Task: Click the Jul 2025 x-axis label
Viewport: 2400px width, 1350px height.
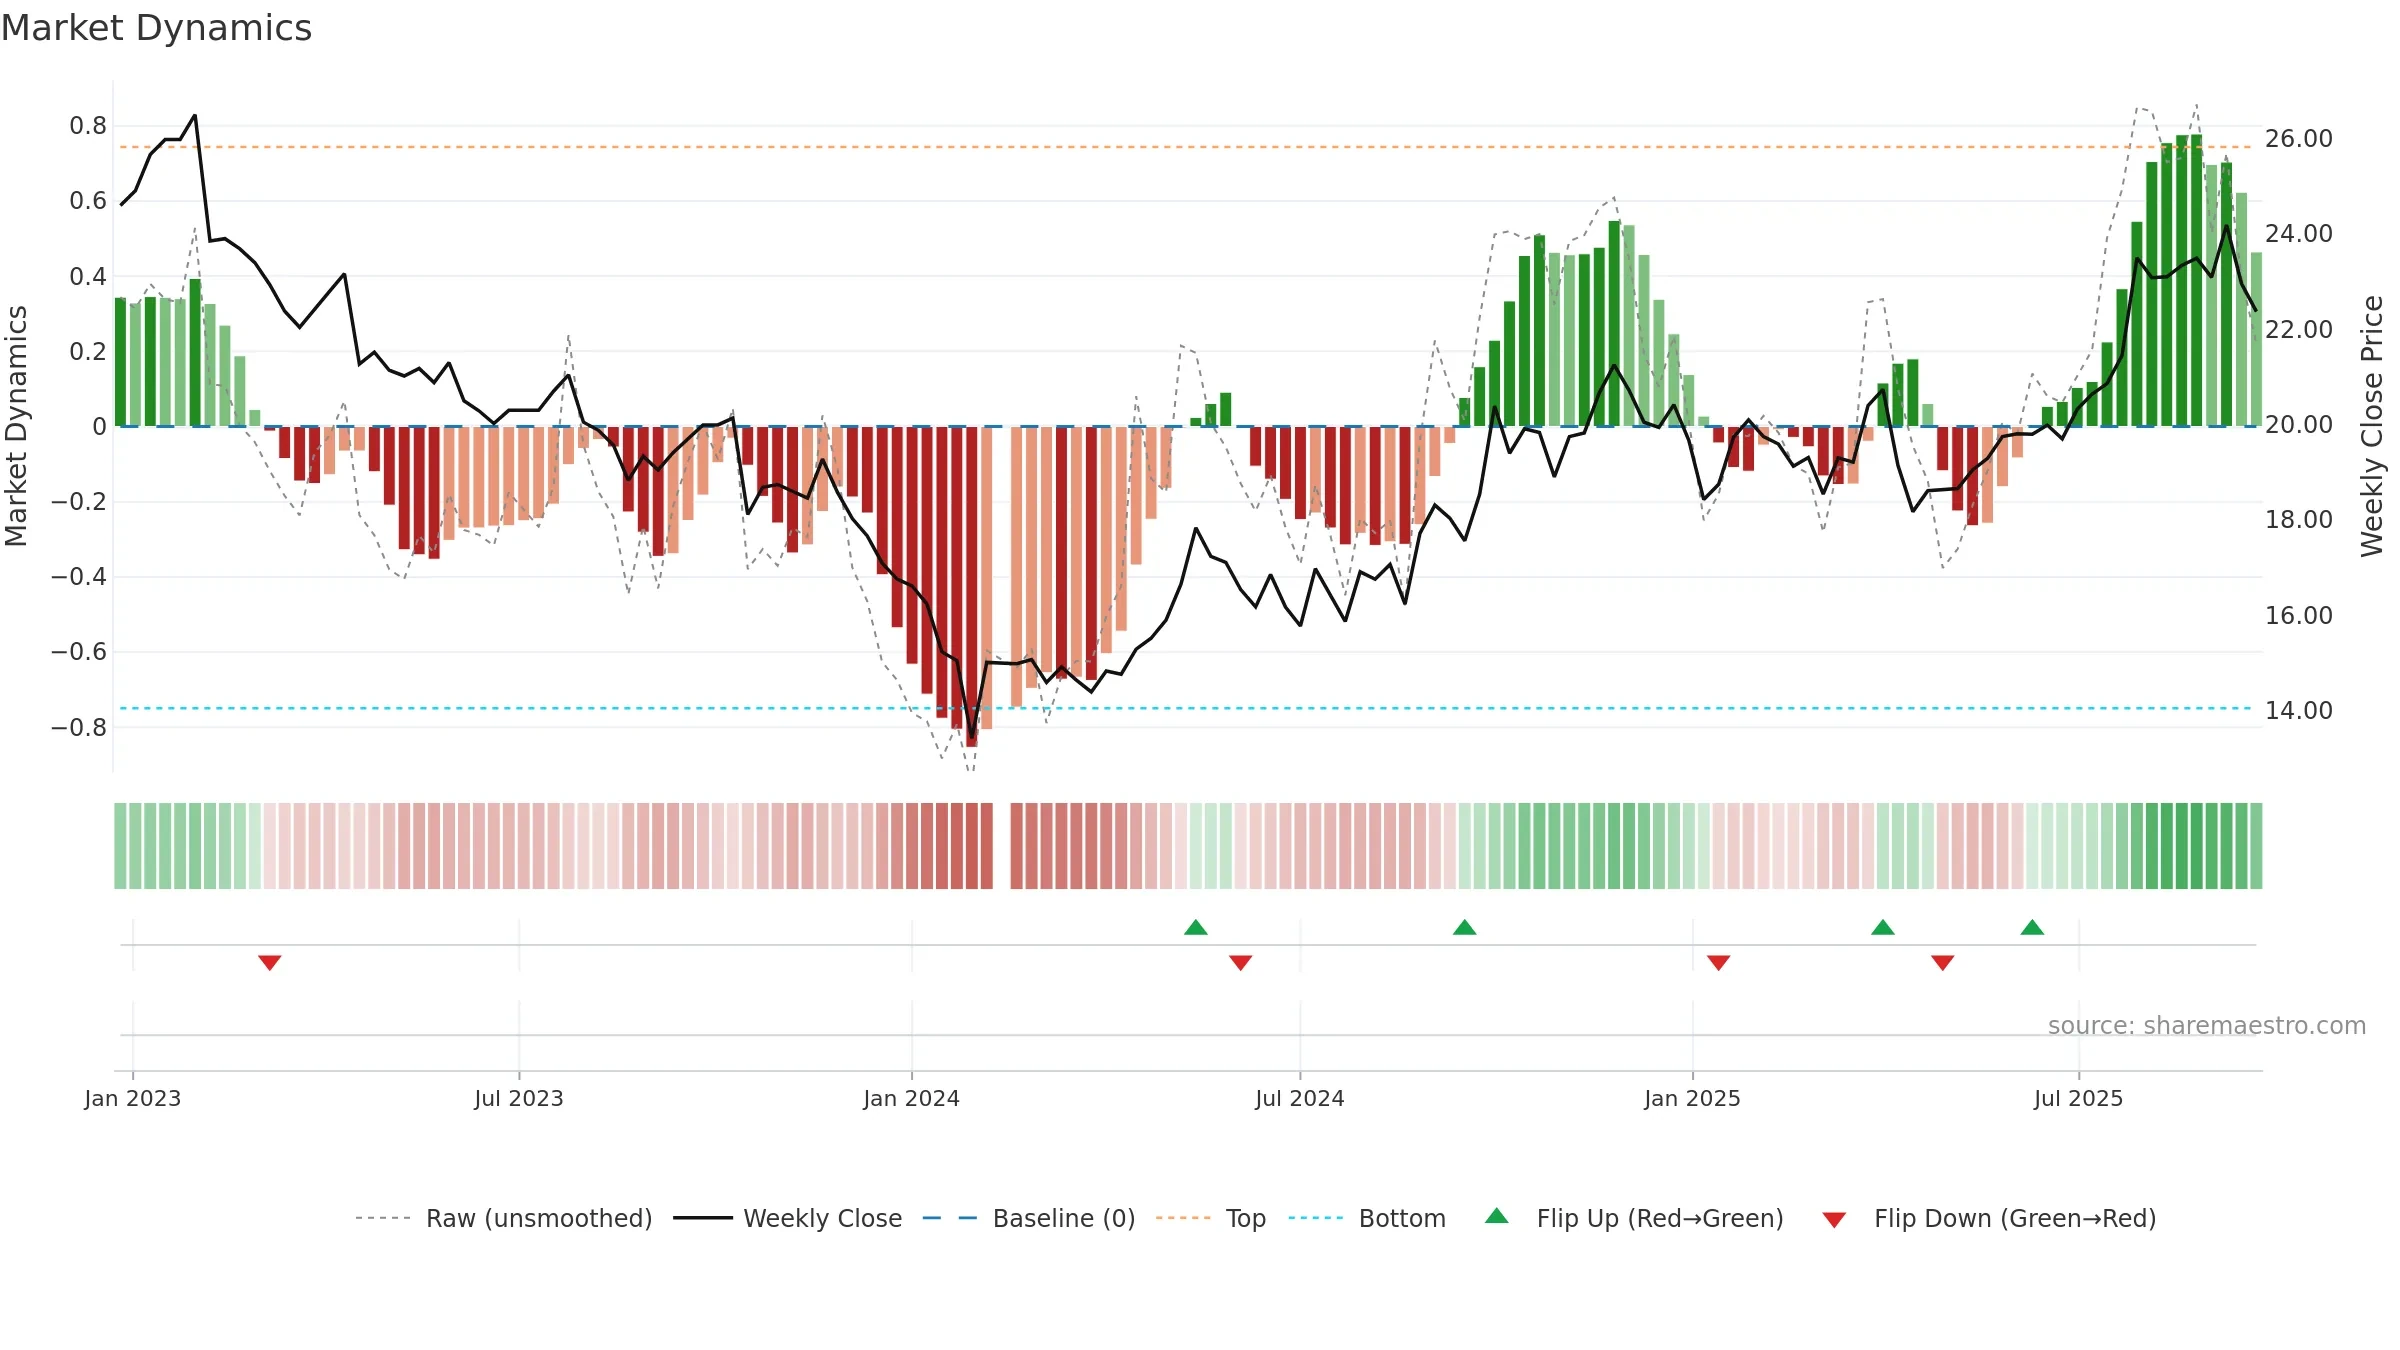Action: point(2079,1098)
